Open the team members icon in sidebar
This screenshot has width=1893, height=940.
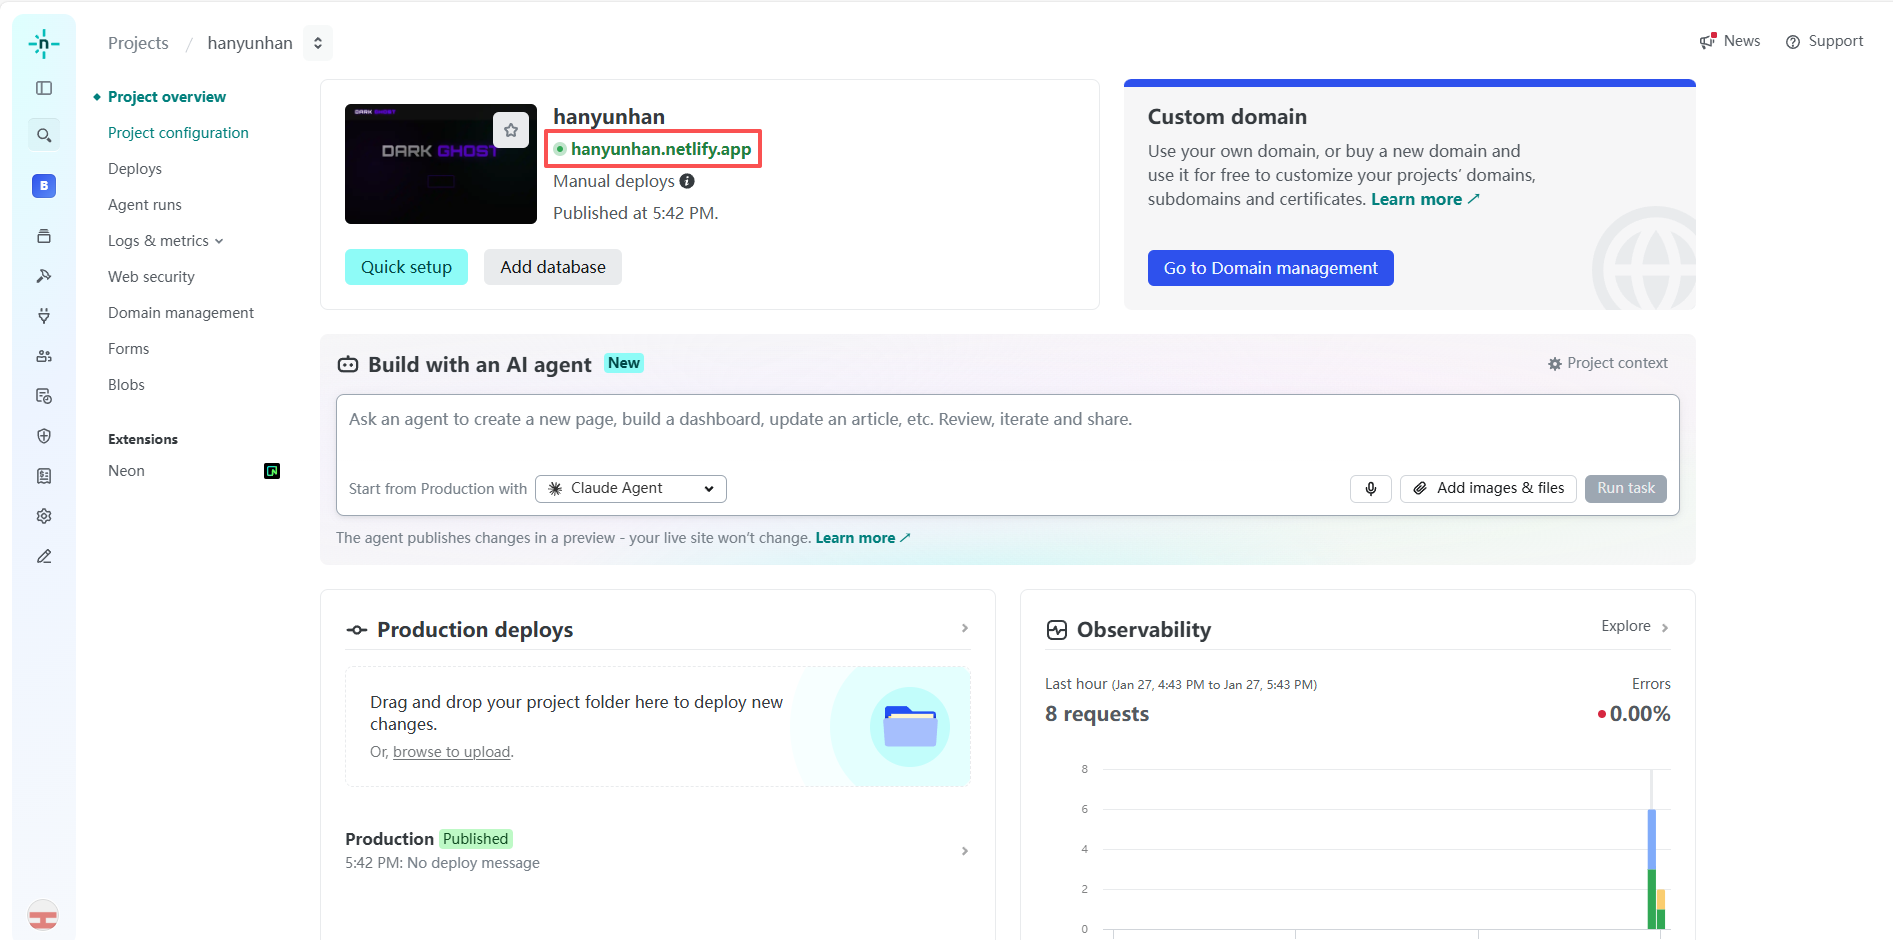click(x=44, y=356)
